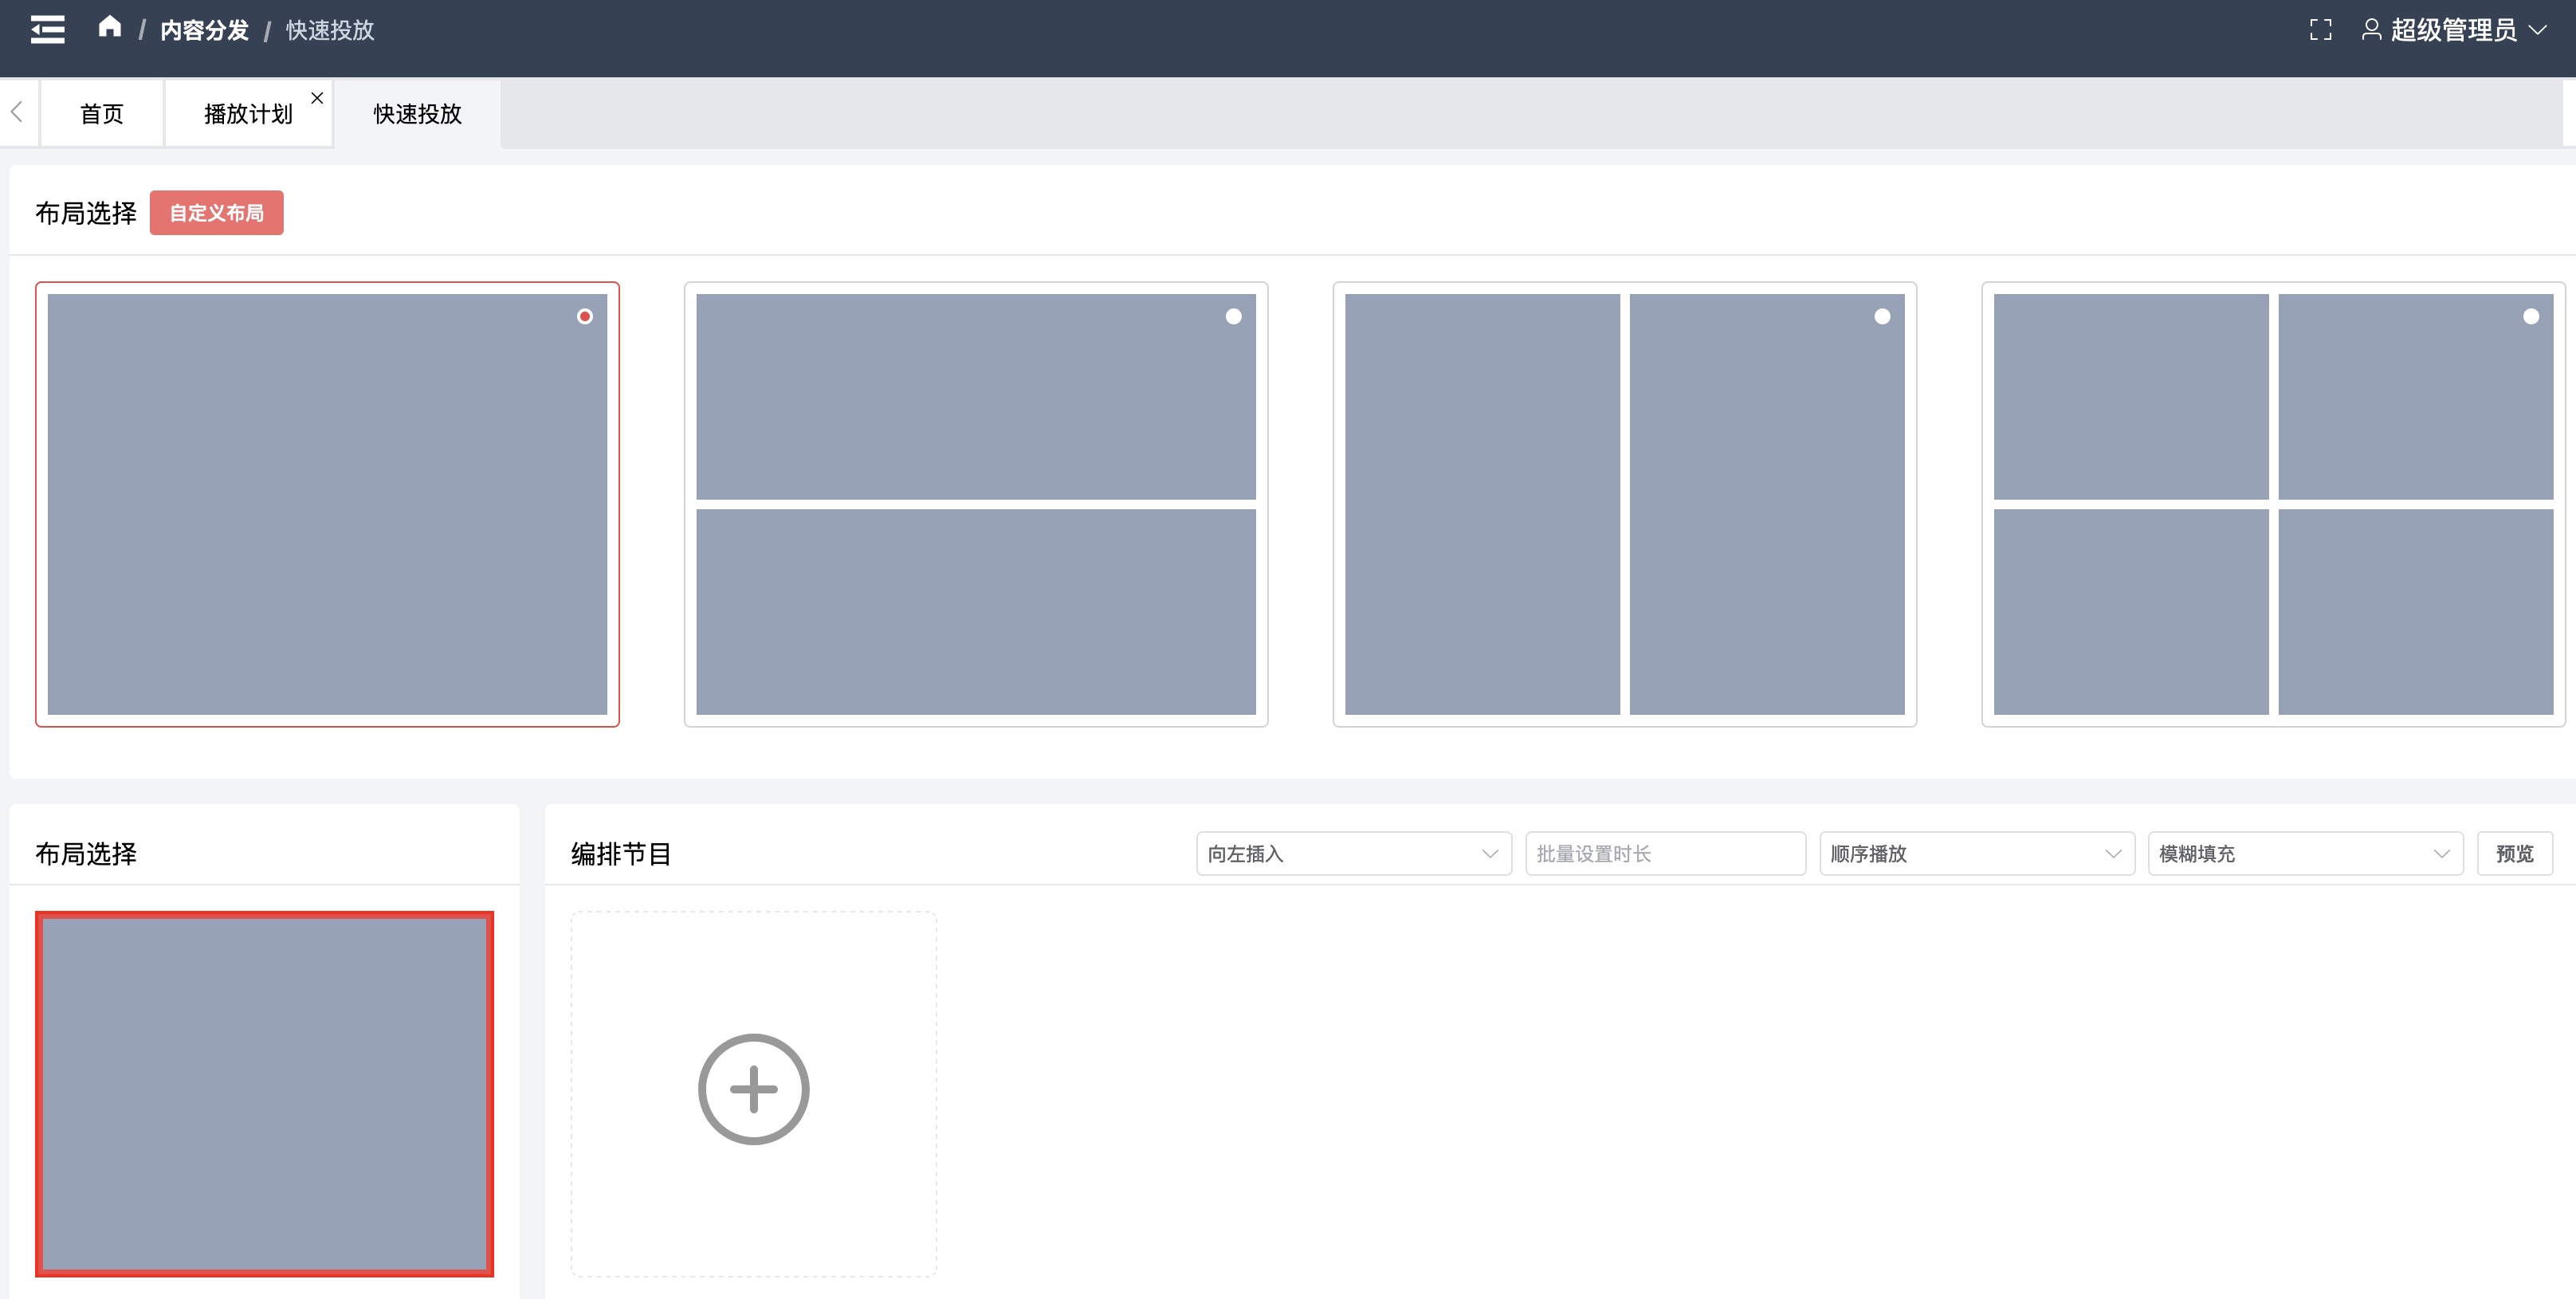Open 向左插入 dropdown
The image size is (2576, 1299).
tap(1354, 853)
